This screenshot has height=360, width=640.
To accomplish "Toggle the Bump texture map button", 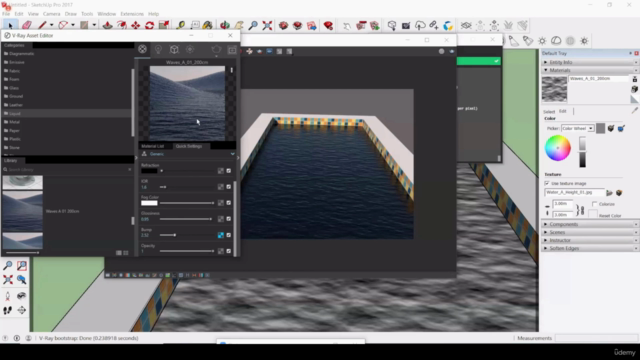I will pyautogui.click(x=220, y=235).
